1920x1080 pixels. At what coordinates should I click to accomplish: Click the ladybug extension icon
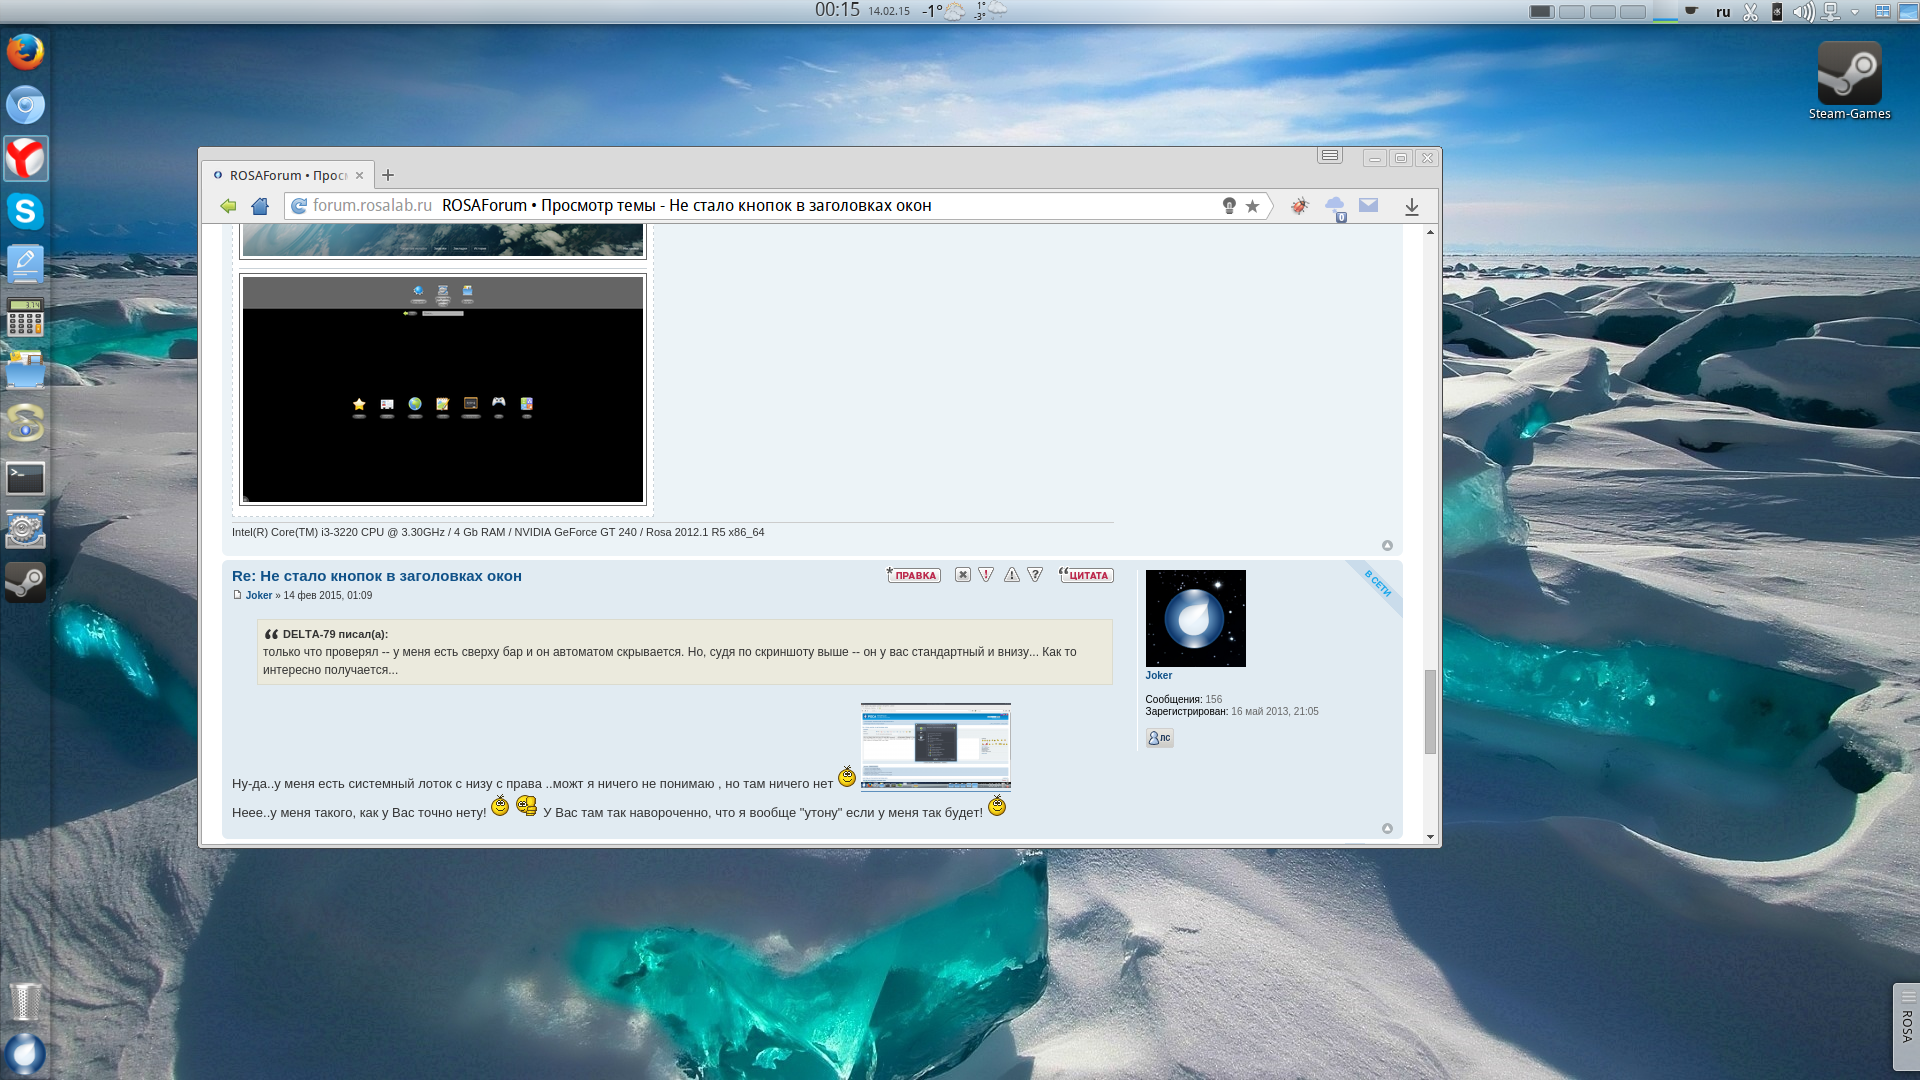pos(1299,206)
